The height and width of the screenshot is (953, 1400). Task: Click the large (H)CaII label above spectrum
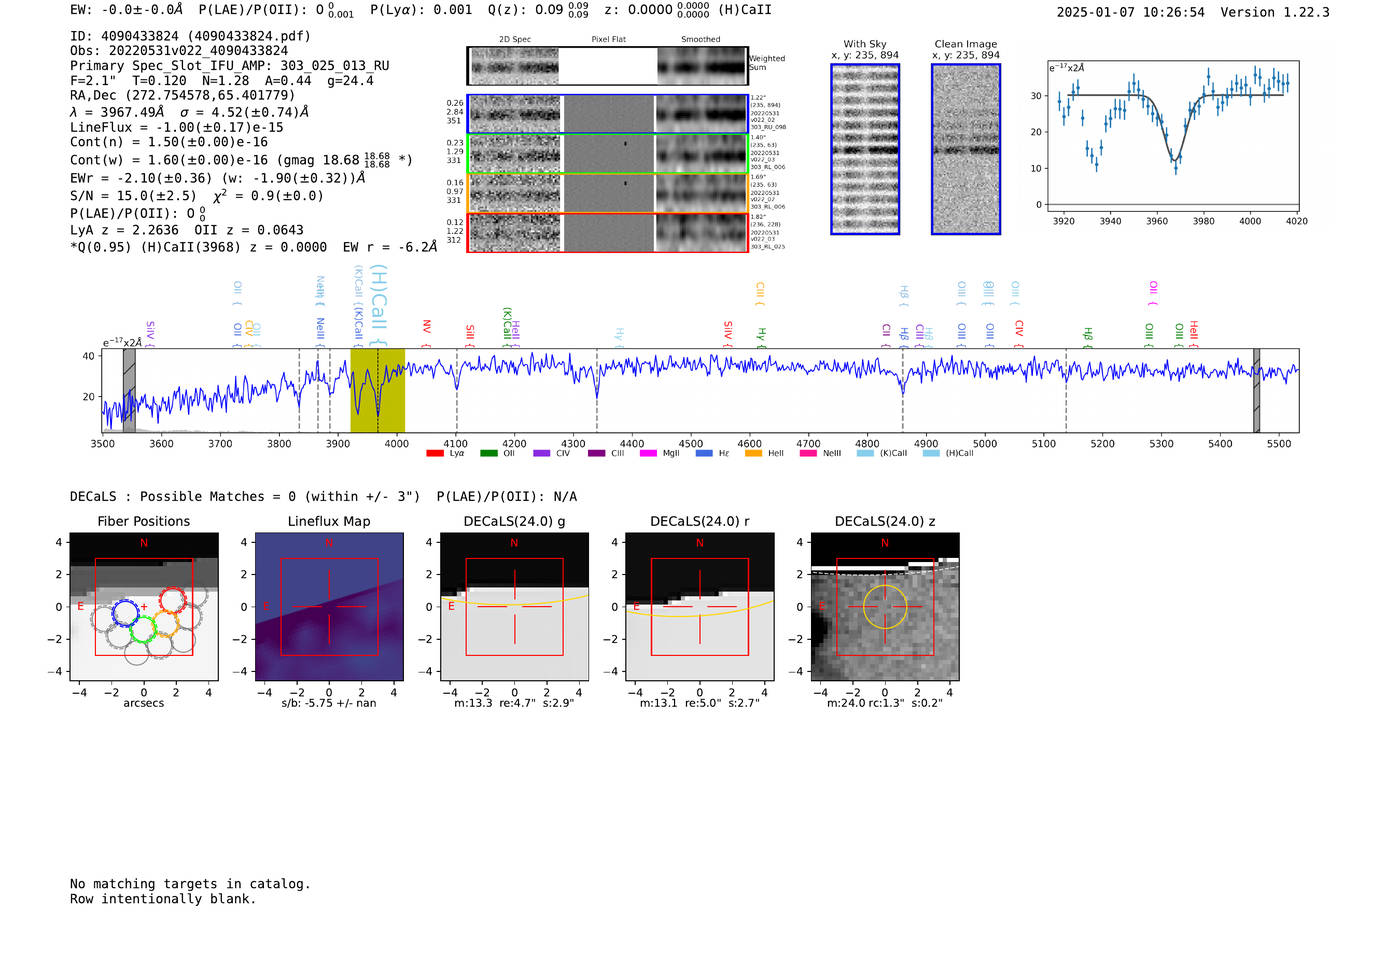pos(378,298)
